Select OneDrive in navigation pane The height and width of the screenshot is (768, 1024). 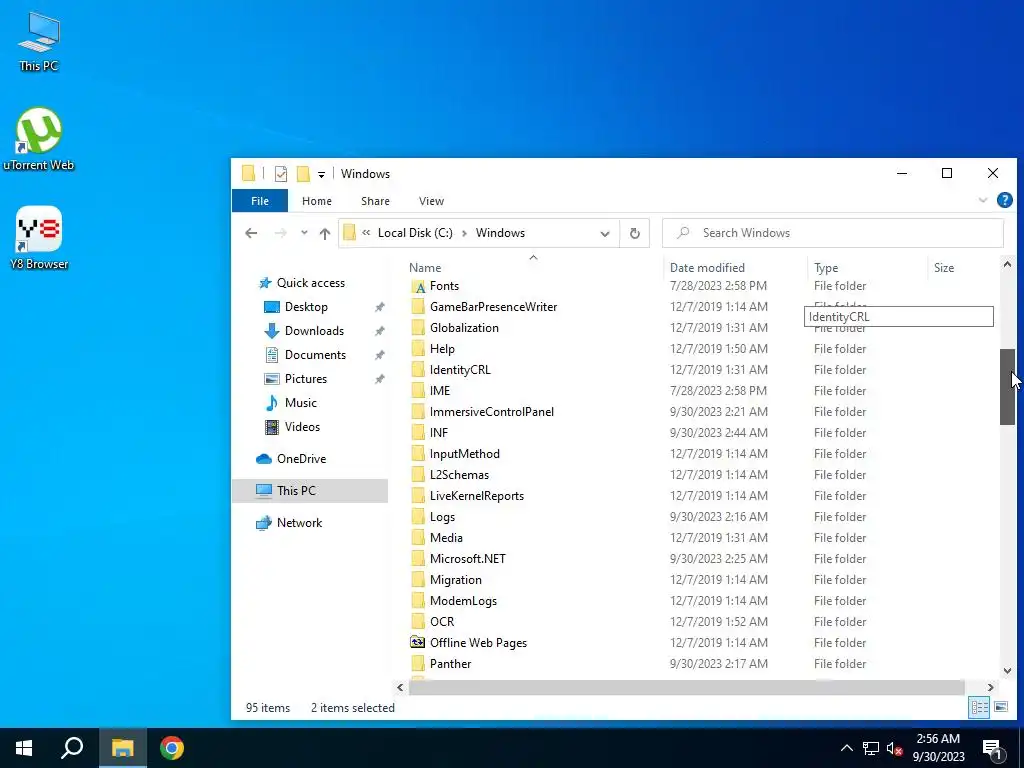click(301, 459)
